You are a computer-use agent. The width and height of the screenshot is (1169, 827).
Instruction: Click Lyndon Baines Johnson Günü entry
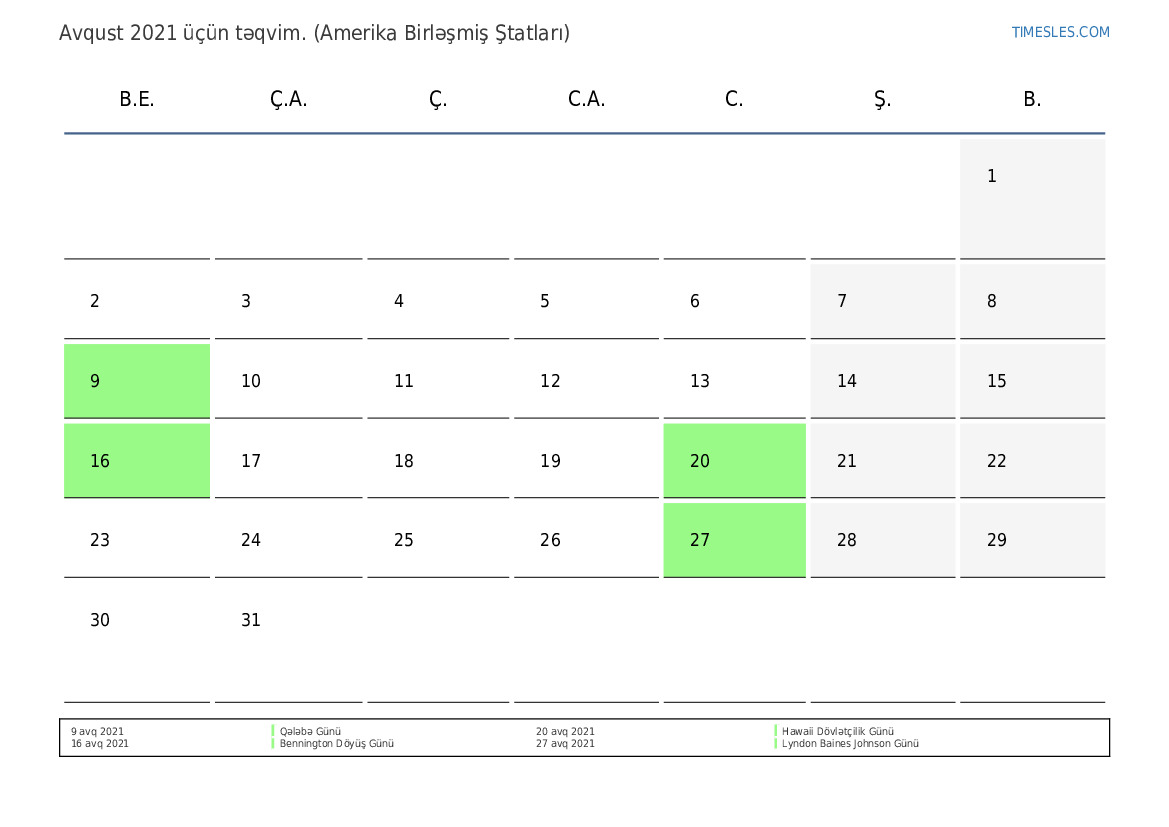point(850,744)
